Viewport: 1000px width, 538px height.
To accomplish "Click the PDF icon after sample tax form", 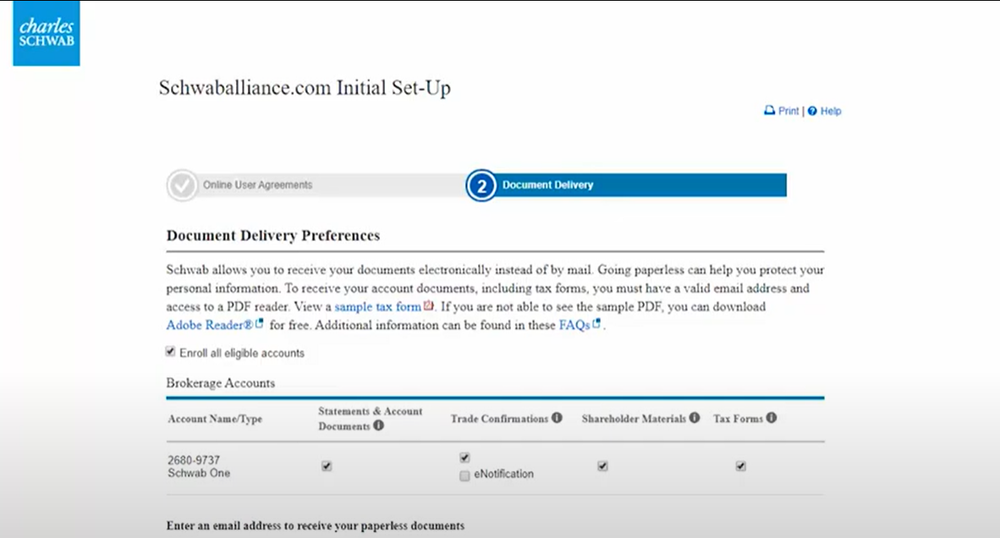I will click(429, 305).
